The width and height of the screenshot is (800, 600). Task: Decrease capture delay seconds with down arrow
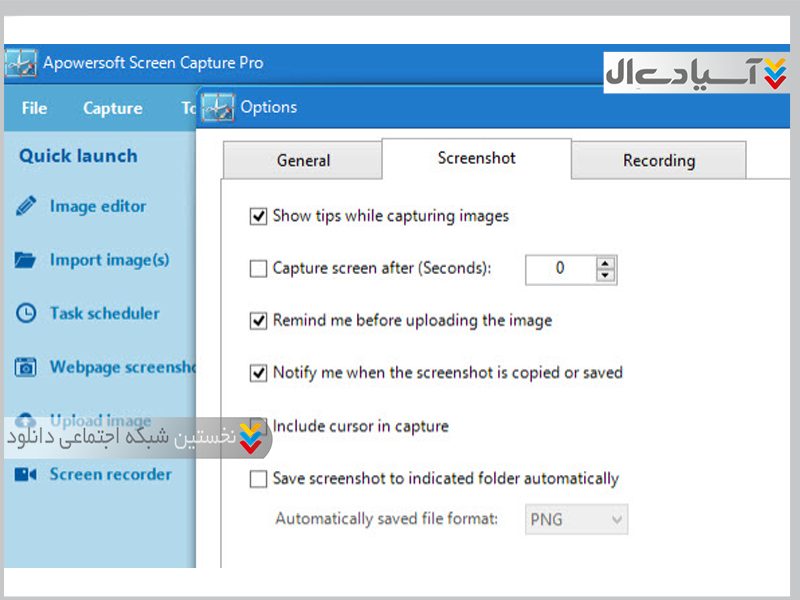605,274
